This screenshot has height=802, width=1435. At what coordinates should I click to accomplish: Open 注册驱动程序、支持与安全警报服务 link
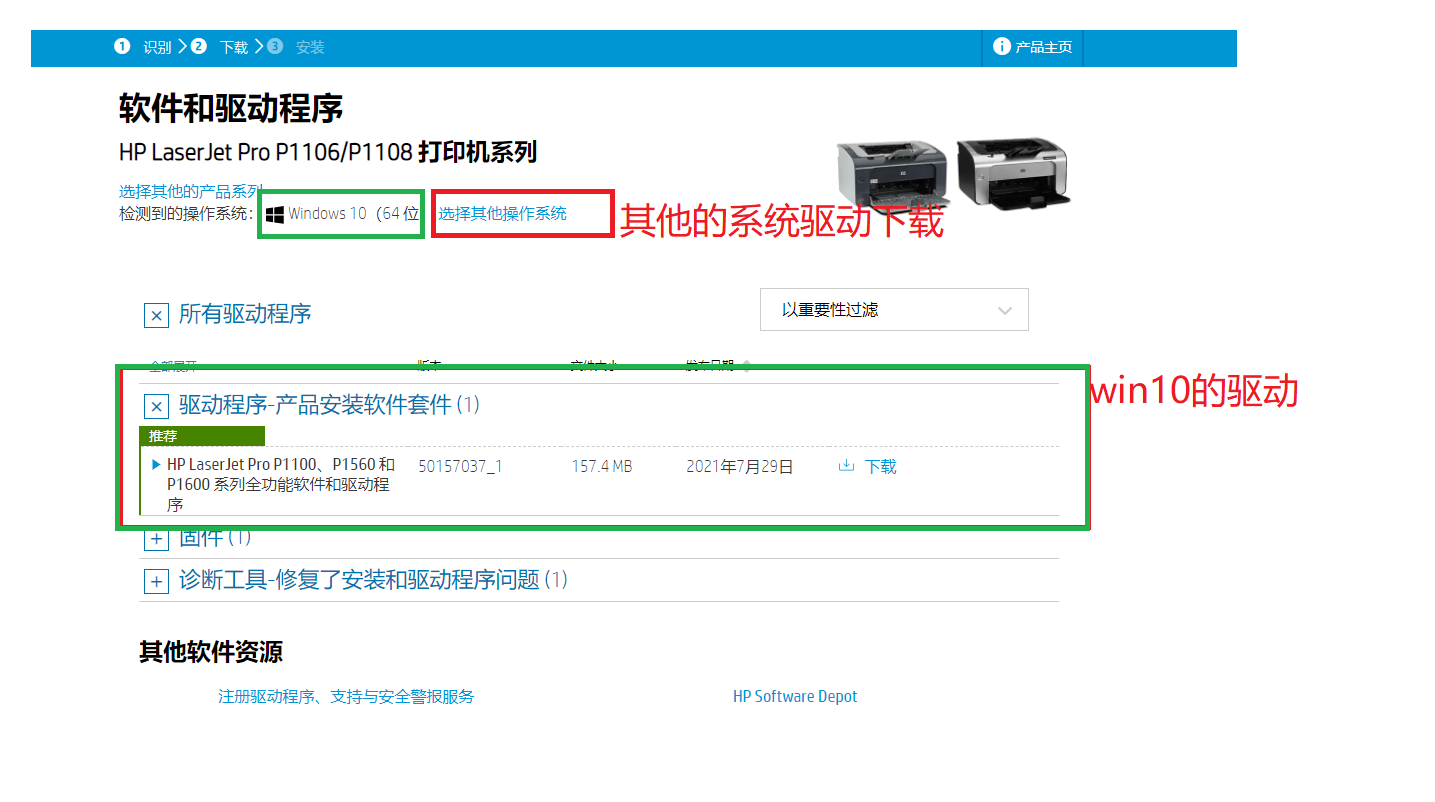click(x=346, y=696)
